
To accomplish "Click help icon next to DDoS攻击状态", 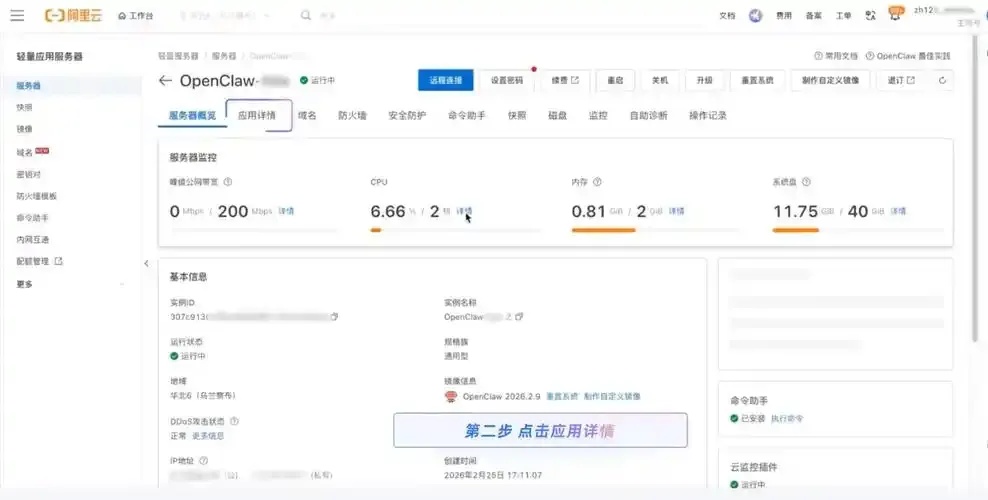I will coord(234,421).
